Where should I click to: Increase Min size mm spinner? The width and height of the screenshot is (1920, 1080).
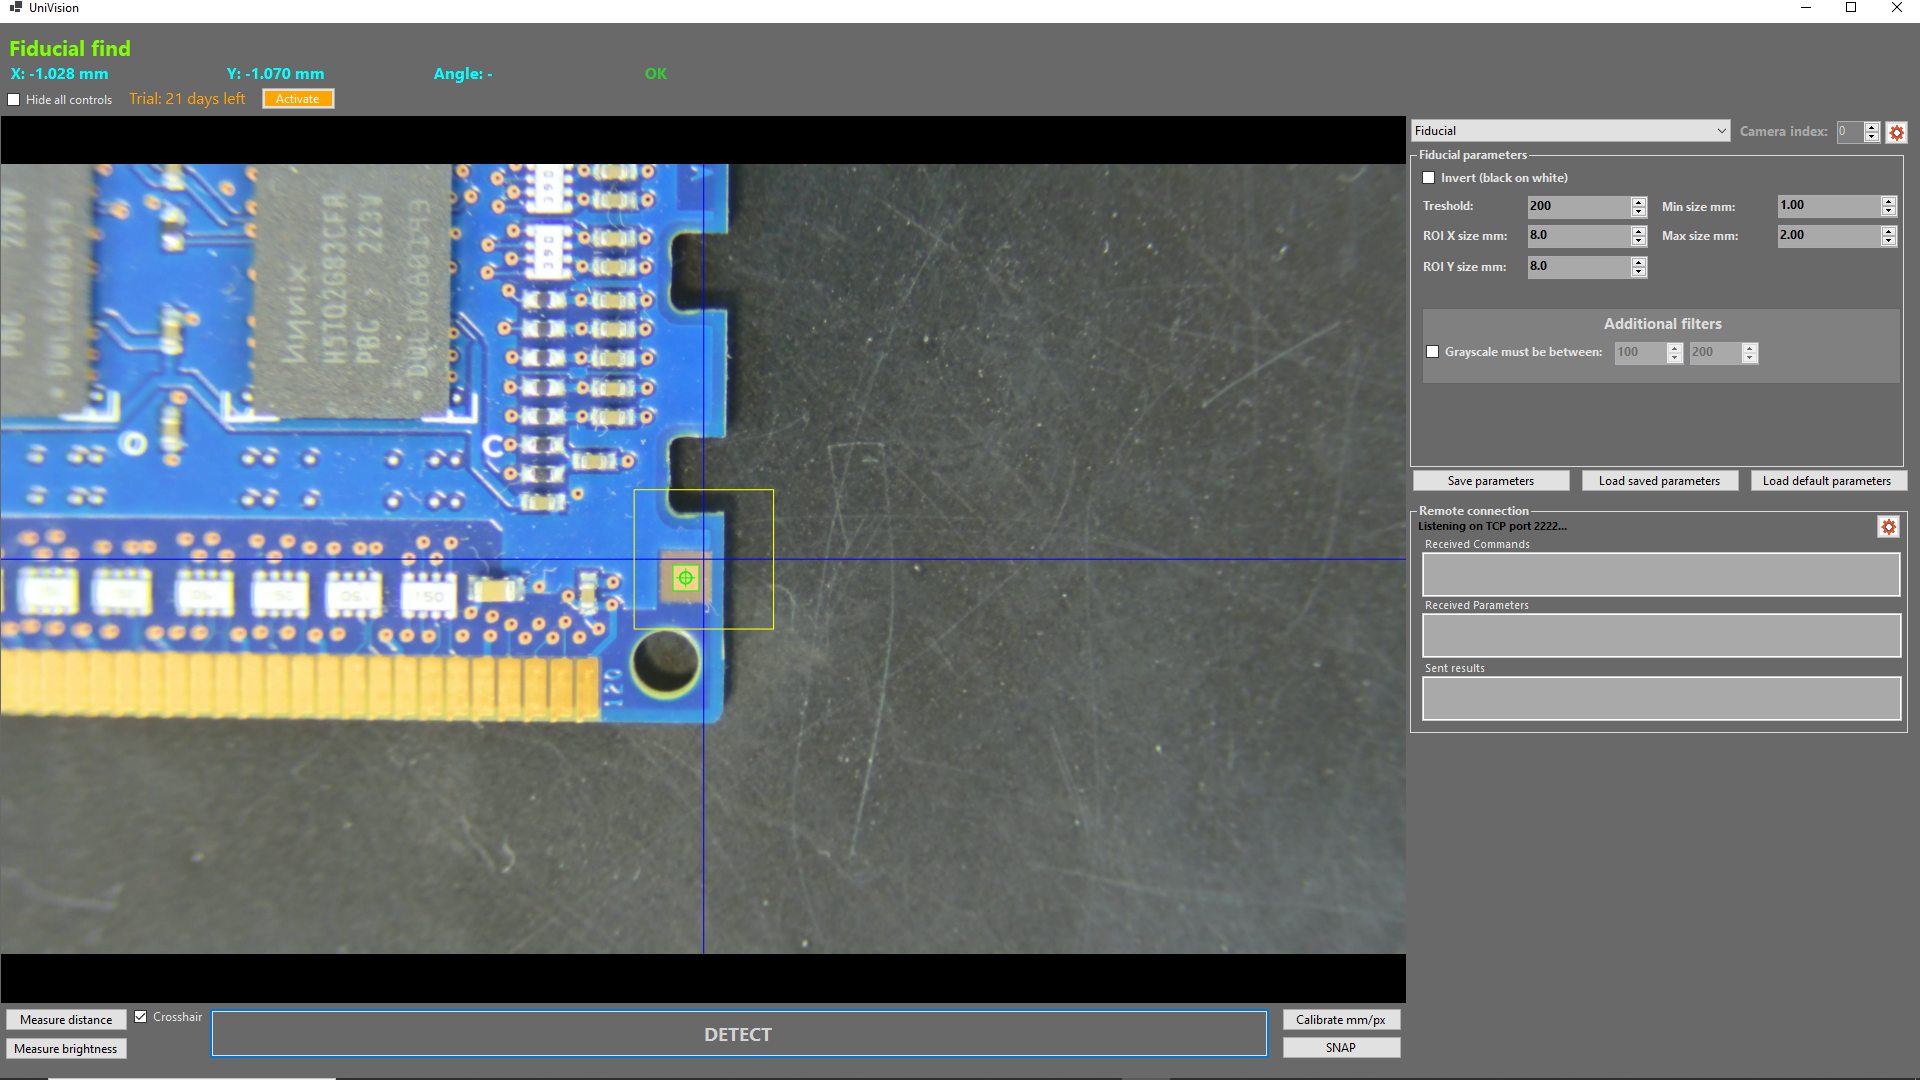pos(1888,201)
